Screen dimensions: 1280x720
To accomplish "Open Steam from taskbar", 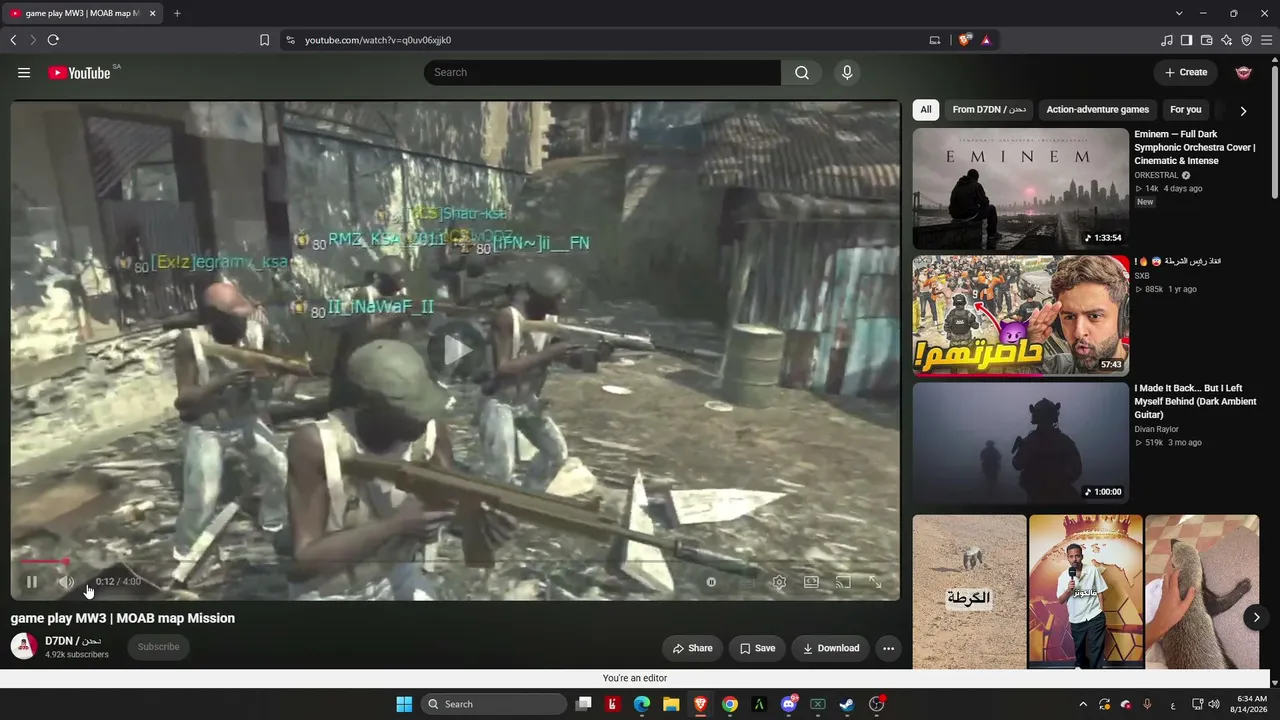I will pyautogui.click(x=846, y=704).
